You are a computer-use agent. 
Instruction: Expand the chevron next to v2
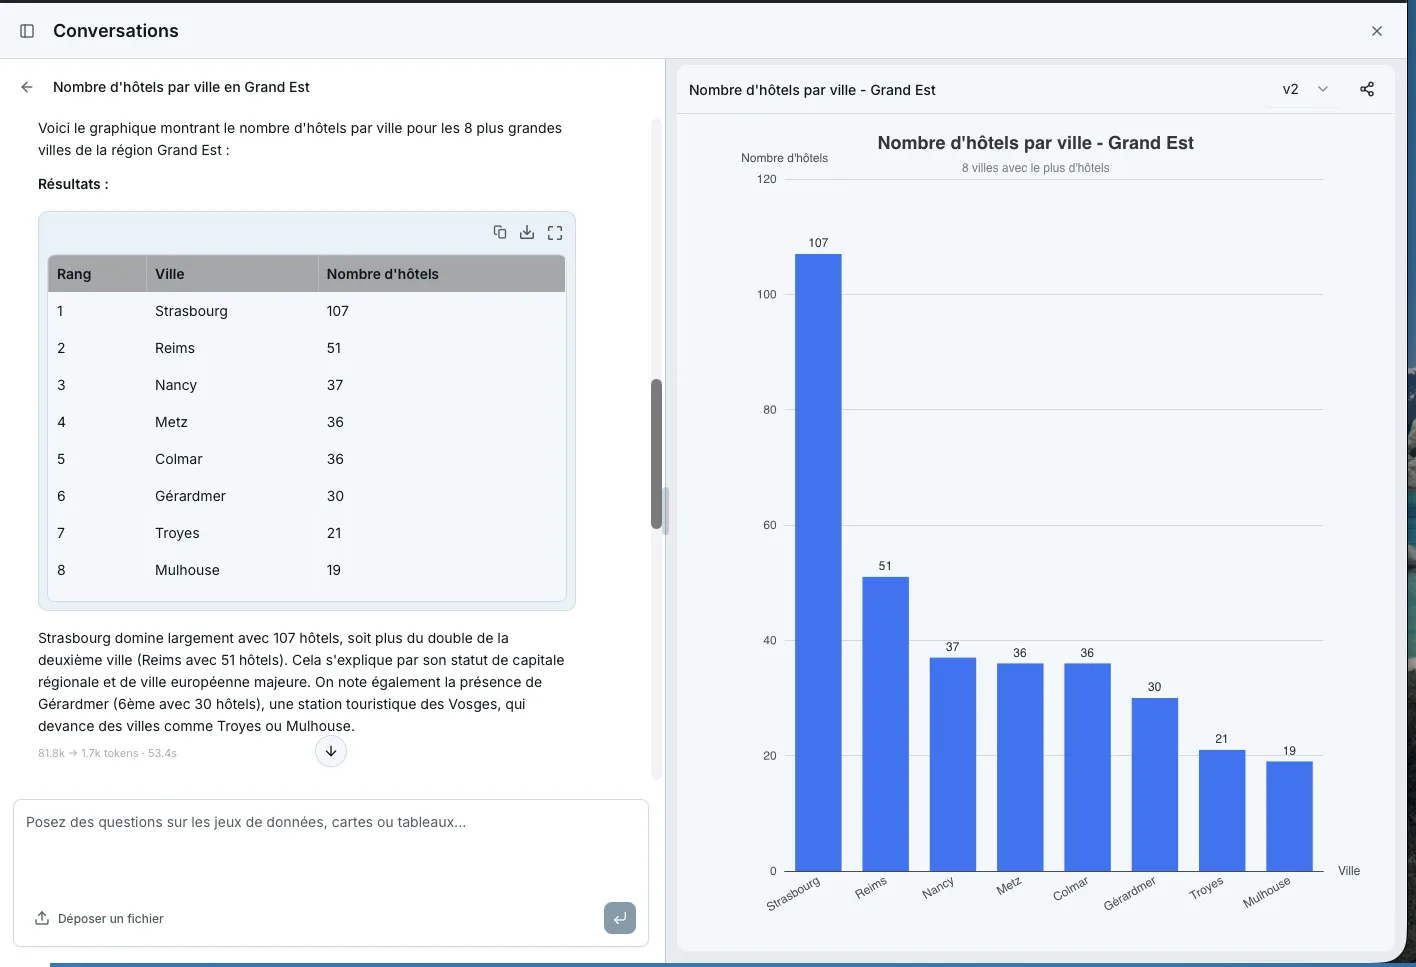coord(1323,89)
